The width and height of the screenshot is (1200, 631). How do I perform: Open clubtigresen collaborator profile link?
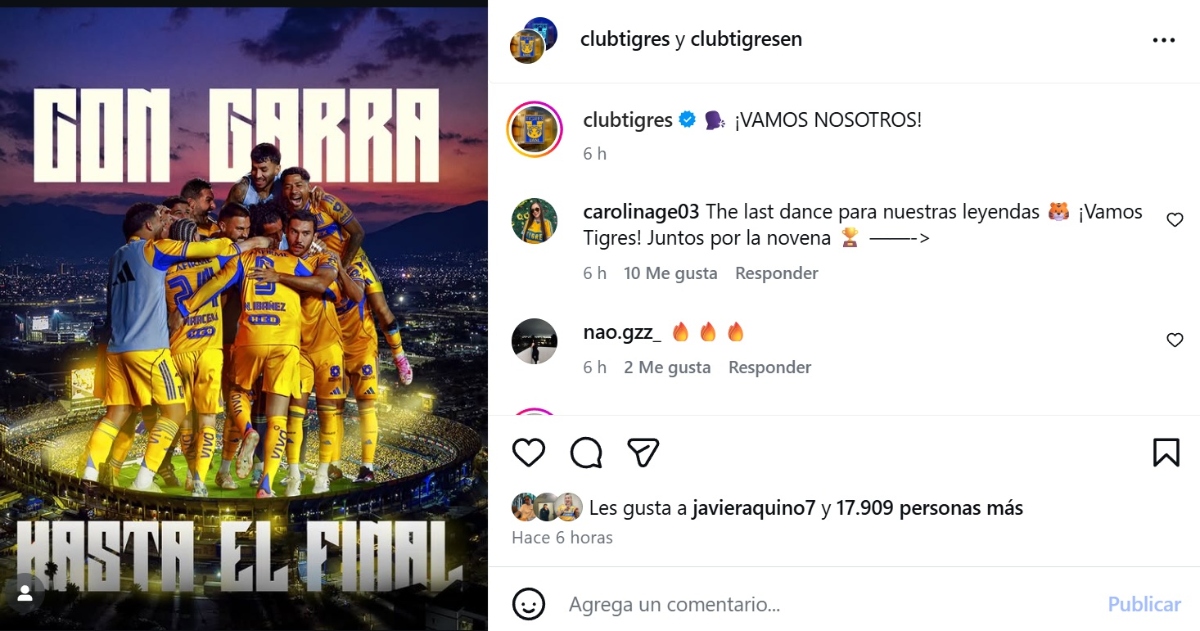pos(746,39)
